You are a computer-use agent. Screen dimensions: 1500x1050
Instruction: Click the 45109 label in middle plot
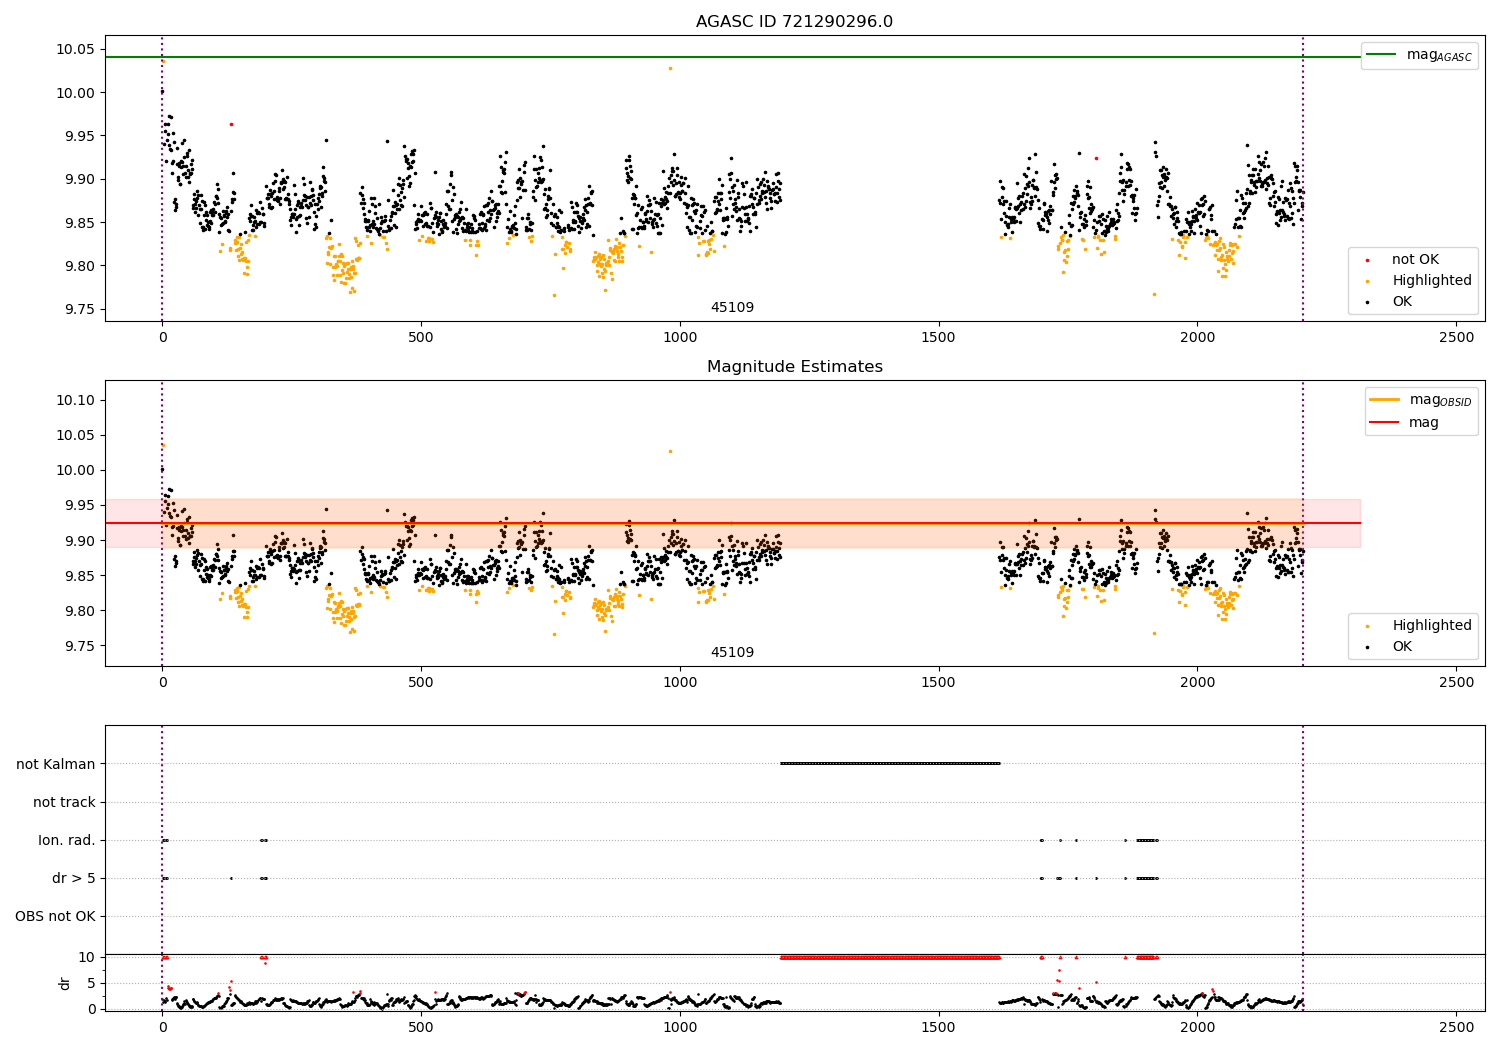pos(732,653)
